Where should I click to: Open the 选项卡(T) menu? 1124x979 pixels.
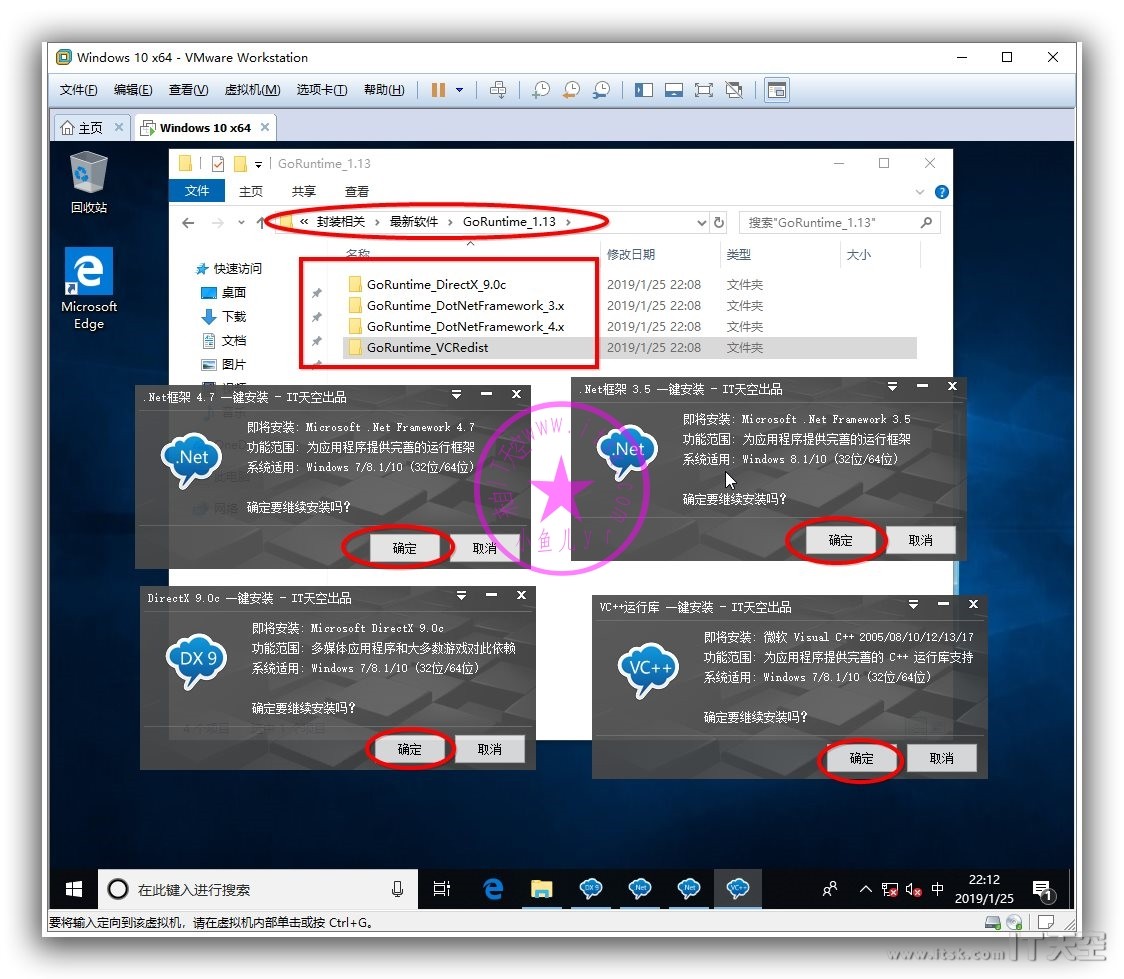pyautogui.click(x=322, y=90)
